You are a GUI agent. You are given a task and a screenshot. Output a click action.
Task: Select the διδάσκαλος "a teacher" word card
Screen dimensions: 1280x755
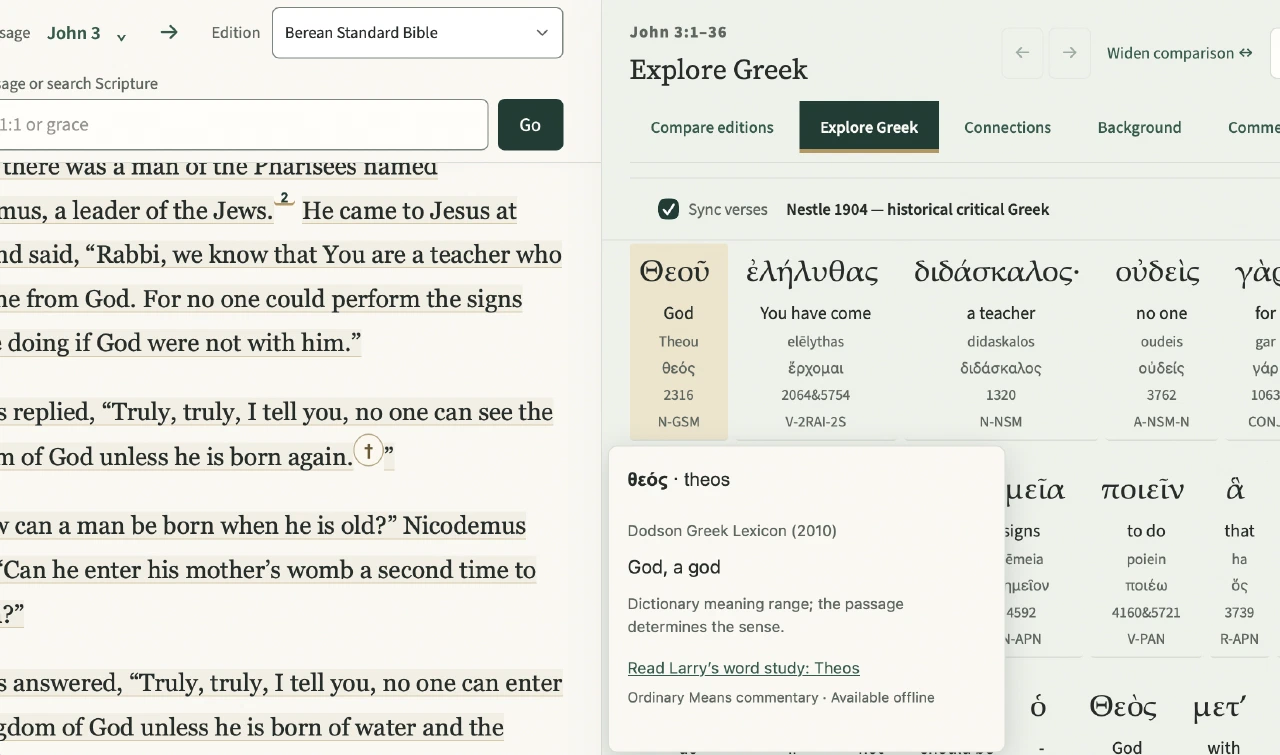point(1001,340)
